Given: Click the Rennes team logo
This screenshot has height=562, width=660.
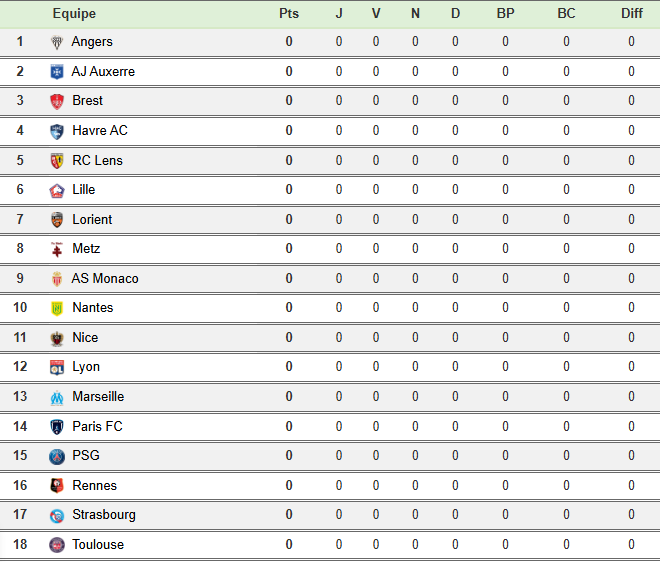Looking at the screenshot, I should 57,486.
